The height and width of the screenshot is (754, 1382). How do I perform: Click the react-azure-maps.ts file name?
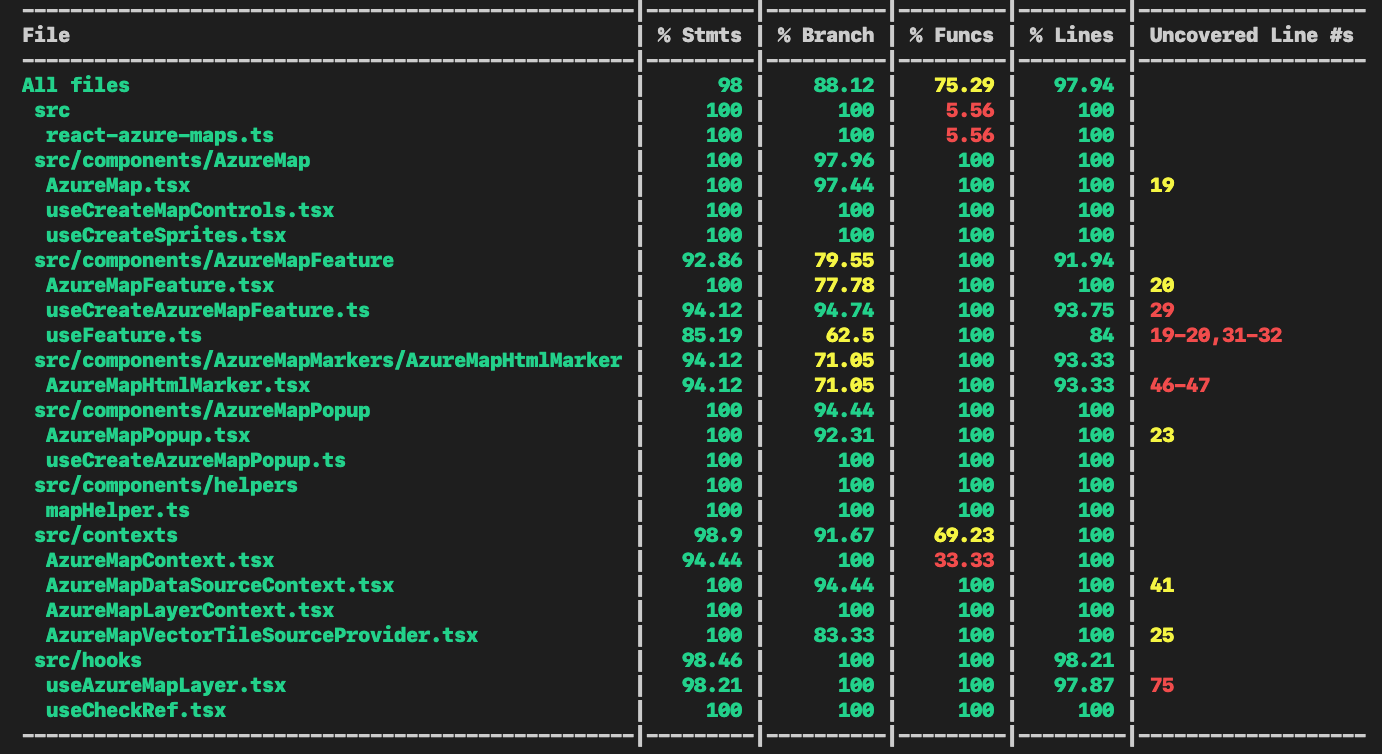(x=160, y=135)
